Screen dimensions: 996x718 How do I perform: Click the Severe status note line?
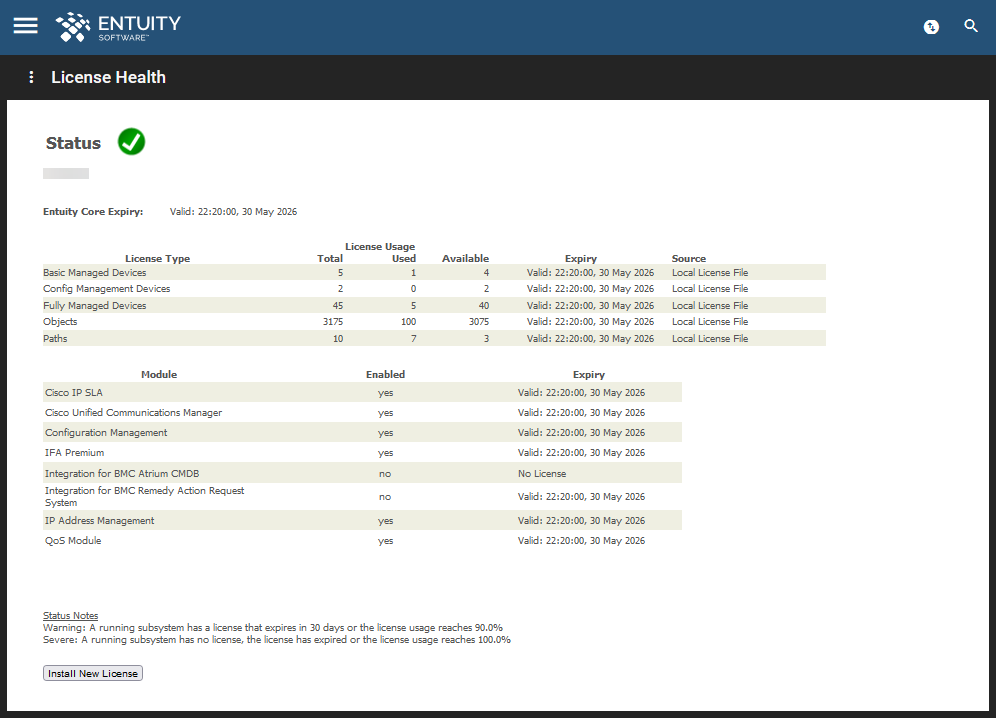pyautogui.click(x=277, y=640)
